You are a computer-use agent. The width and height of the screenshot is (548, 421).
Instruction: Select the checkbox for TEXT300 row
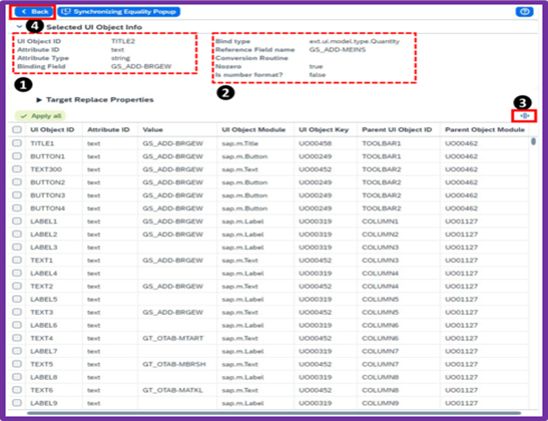[x=17, y=169]
